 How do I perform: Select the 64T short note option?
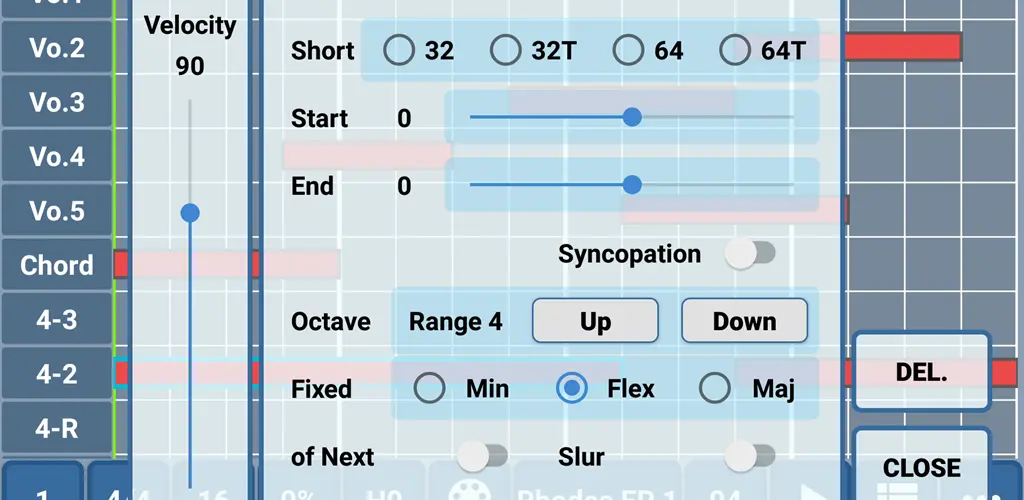coord(735,50)
